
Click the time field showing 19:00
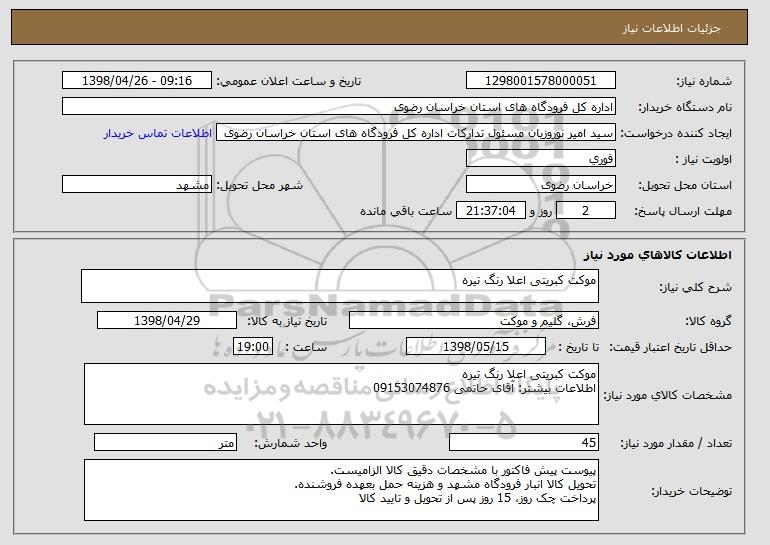point(253,347)
